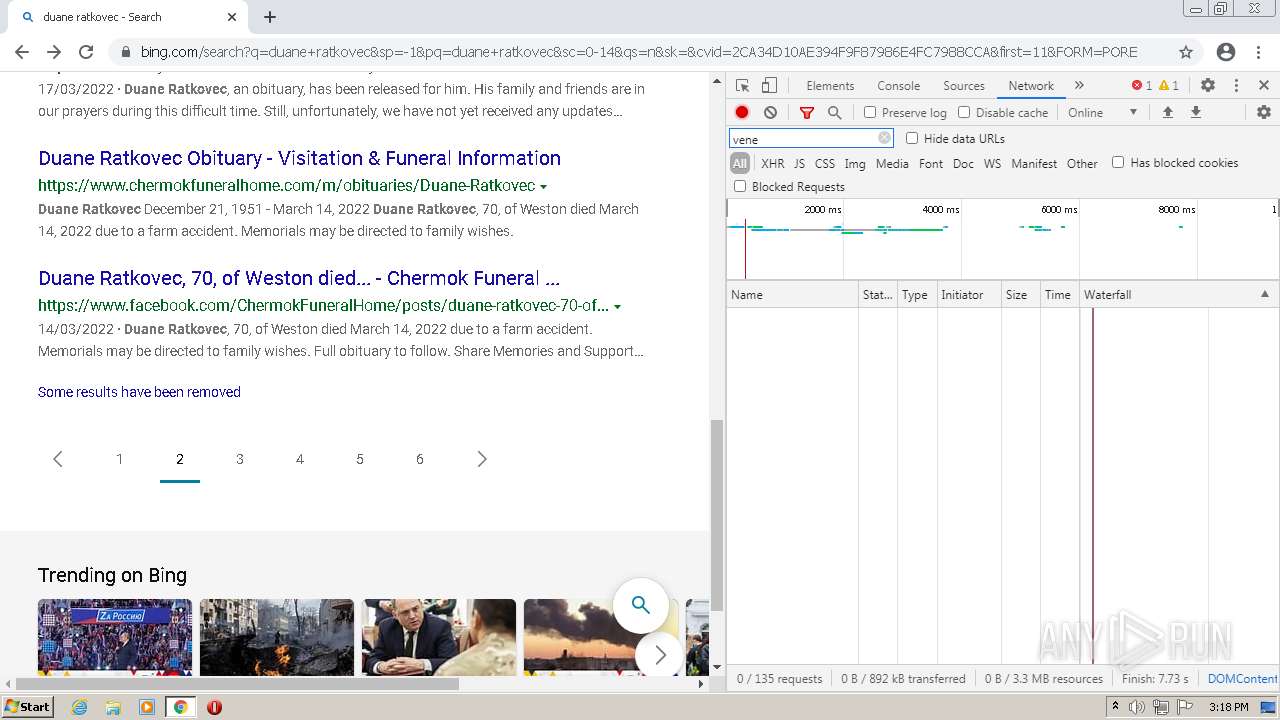Click the browser address bar
The image size is (1280, 720).
click(640, 52)
